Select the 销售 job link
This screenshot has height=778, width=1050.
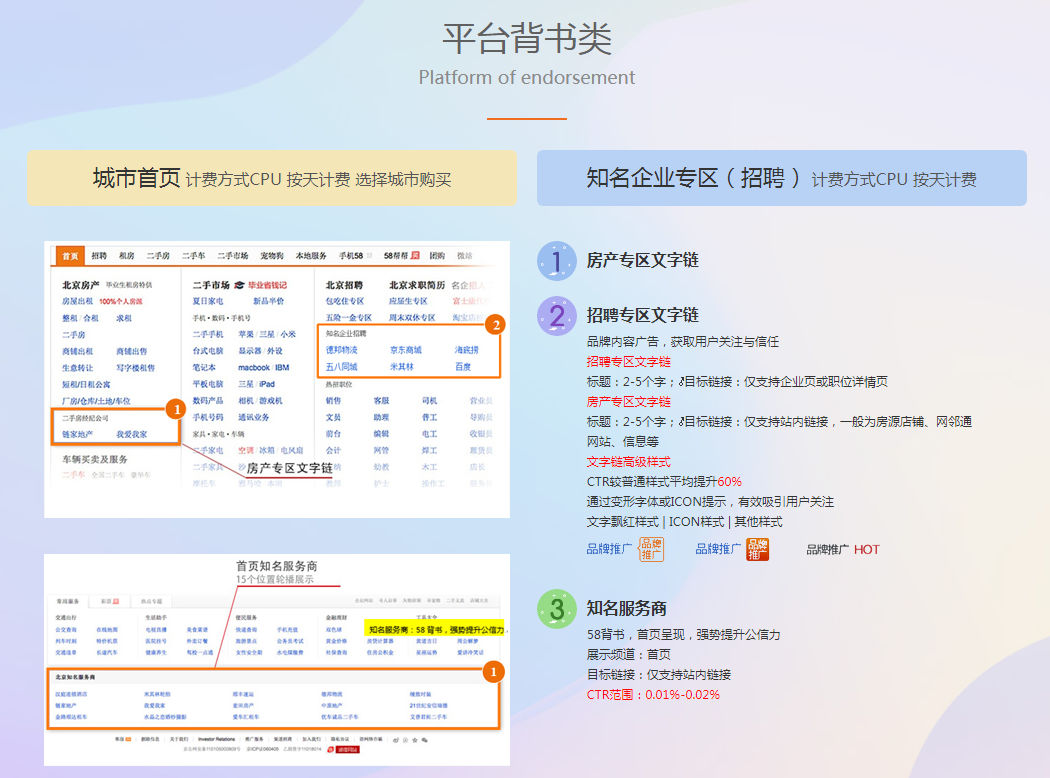333,400
